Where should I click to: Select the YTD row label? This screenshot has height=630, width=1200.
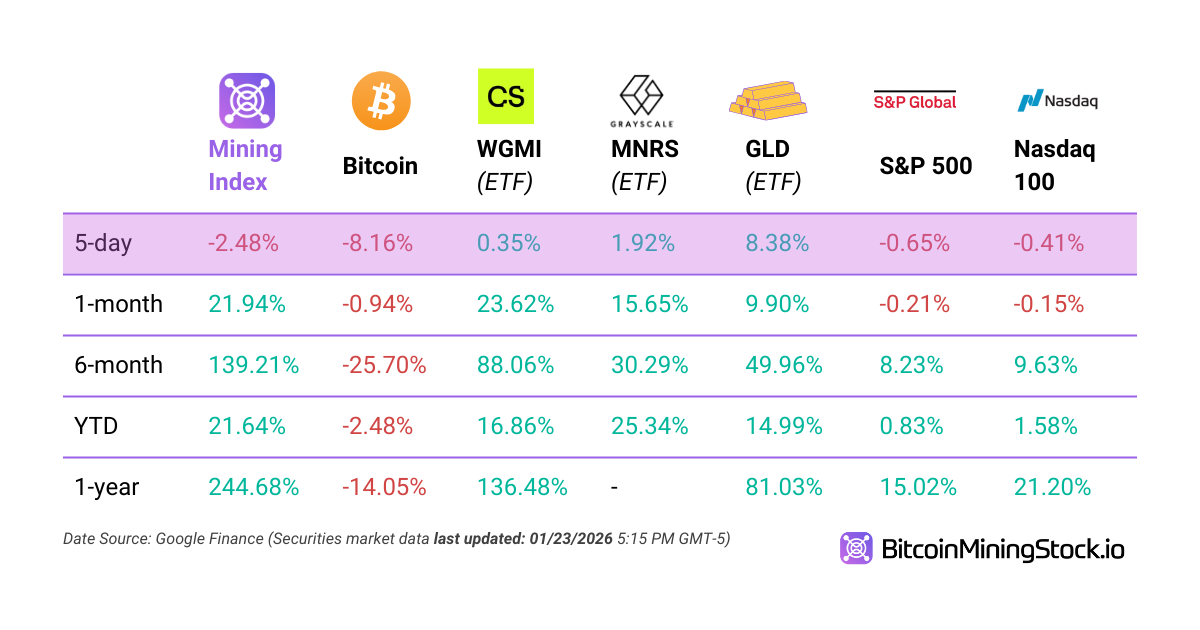pyautogui.click(x=97, y=426)
